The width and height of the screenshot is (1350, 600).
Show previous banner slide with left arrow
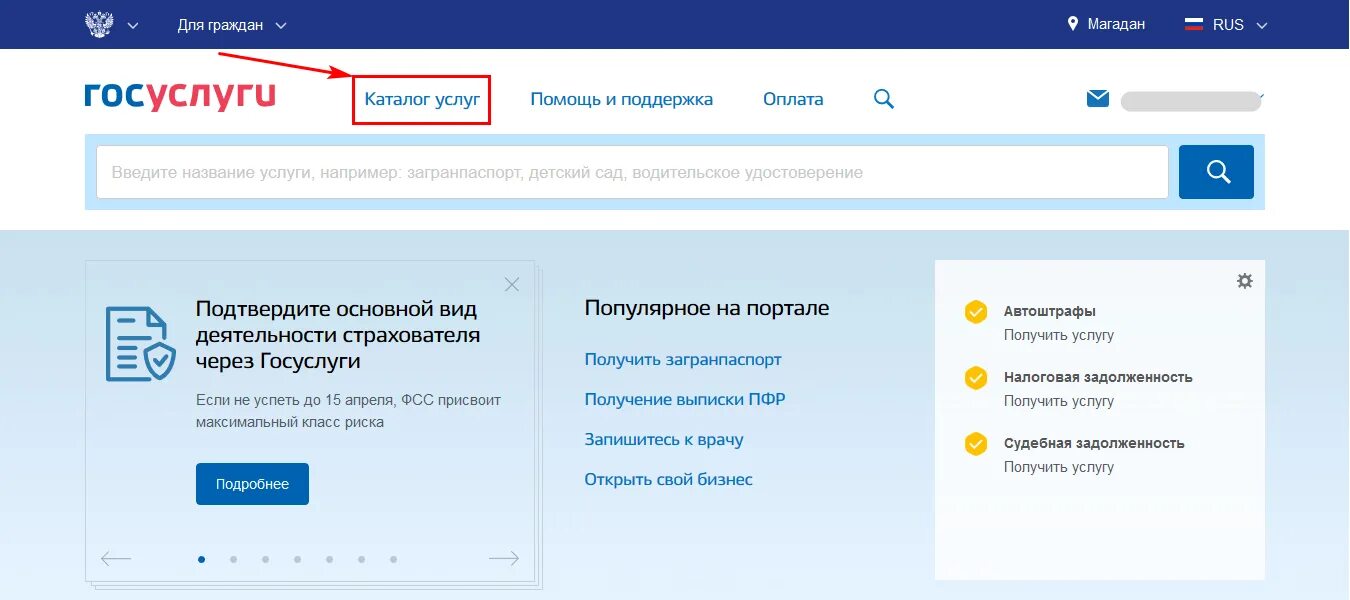coord(116,558)
